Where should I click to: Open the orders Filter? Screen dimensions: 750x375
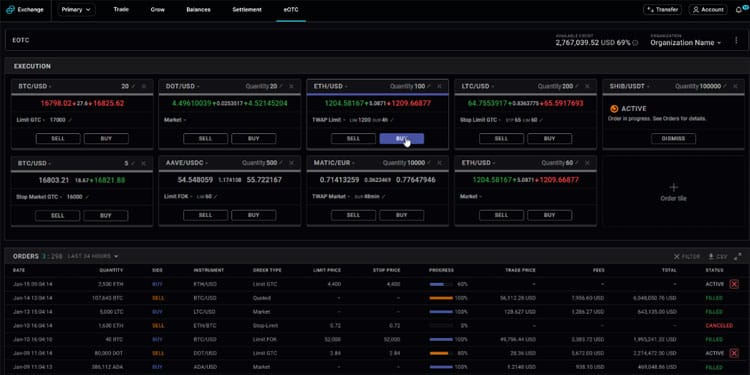(x=686, y=257)
